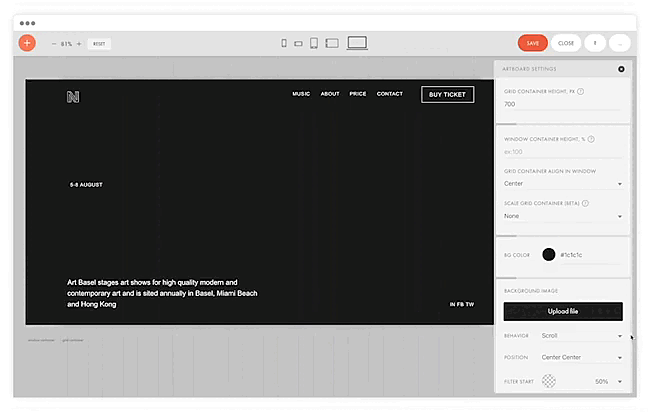Click the Upload file button
The height and width of the screenshot is (412, 650).
pyautogui.click(x=563, y=311)
